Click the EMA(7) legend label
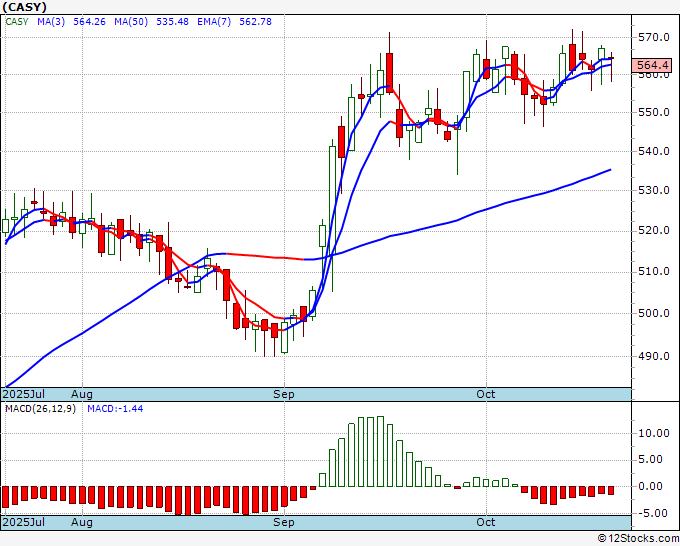 point(214,21)
